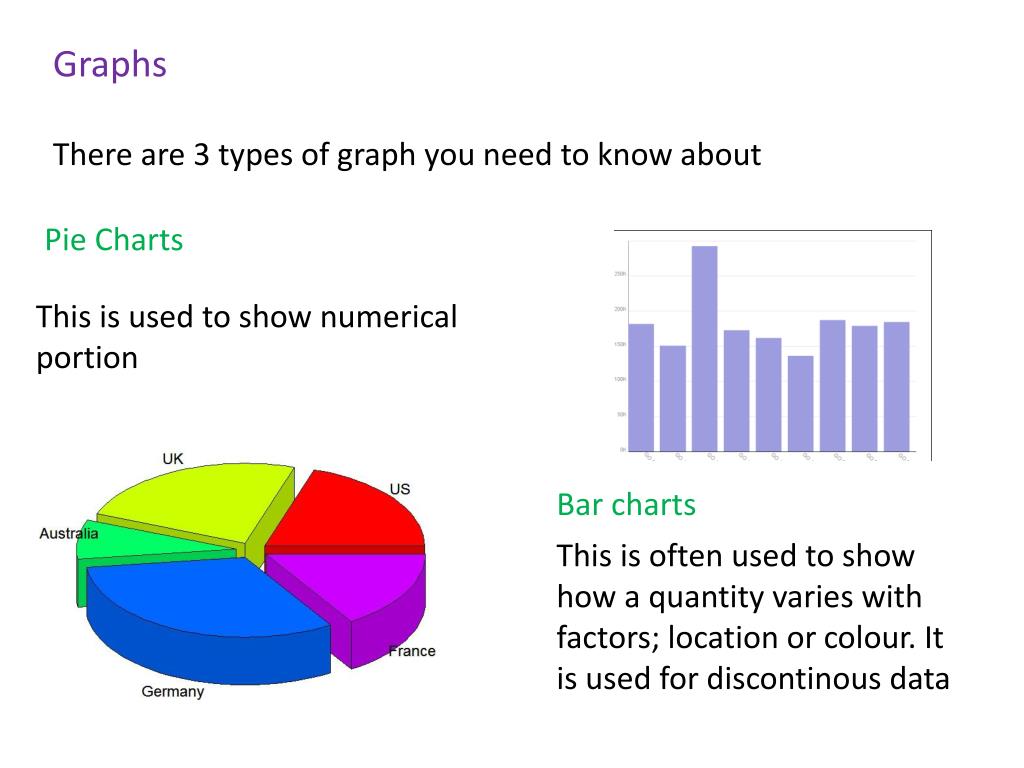This screenshot has height=768, width=1024.
Task: Click the "This is used to show numerical portion" text
Action: (x=246, y=337)
